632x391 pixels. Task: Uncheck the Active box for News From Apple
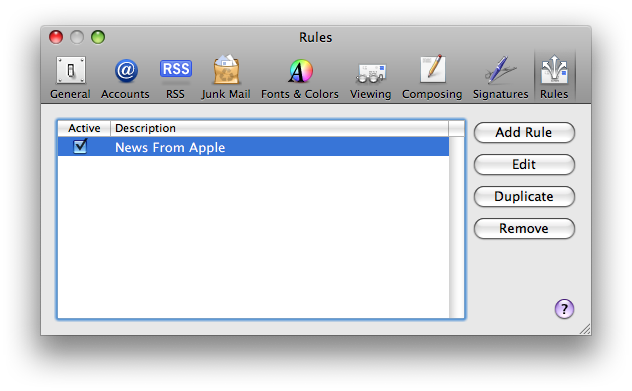(80, 146)
